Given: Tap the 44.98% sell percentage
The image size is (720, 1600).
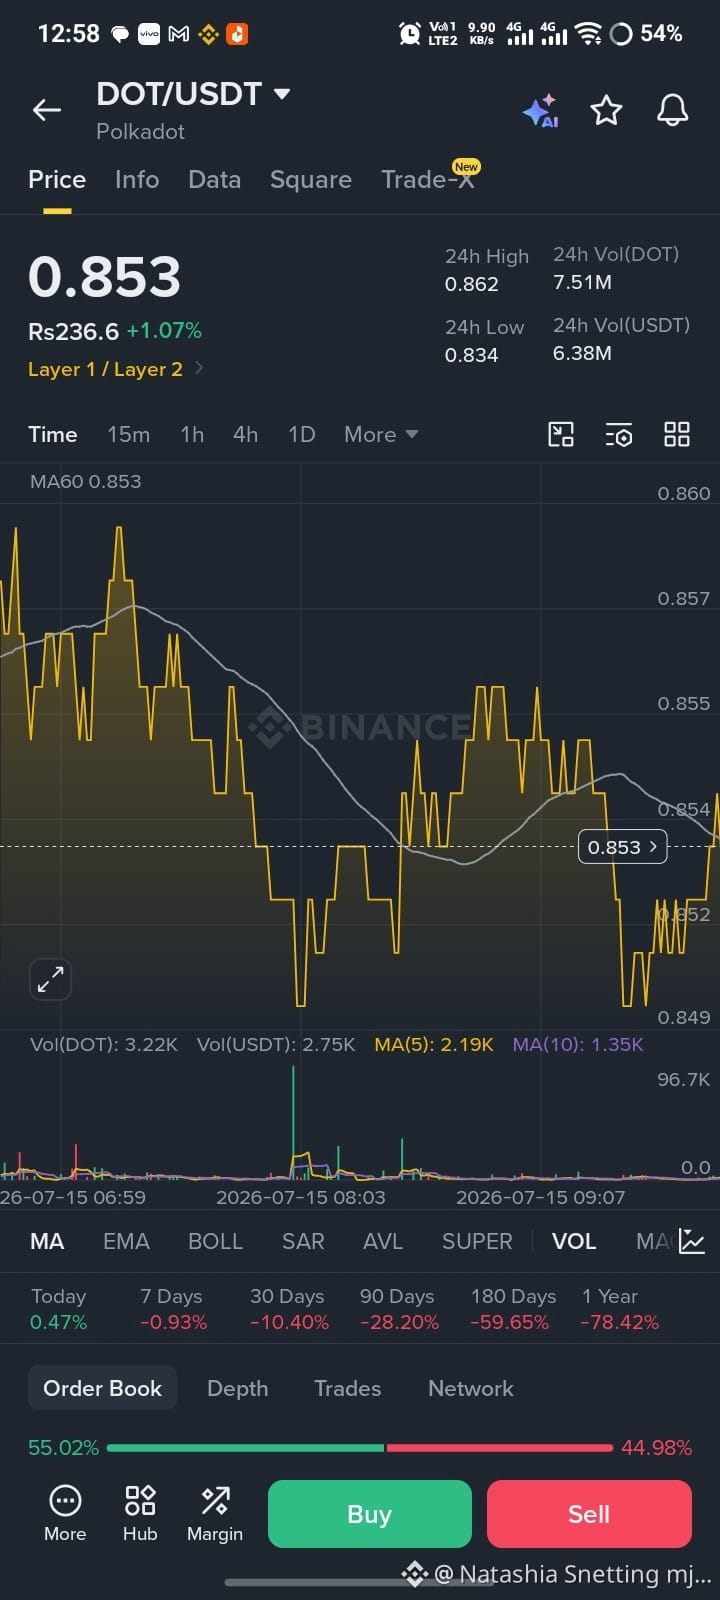Looking at the screenshot, I should coord(656,1447).
